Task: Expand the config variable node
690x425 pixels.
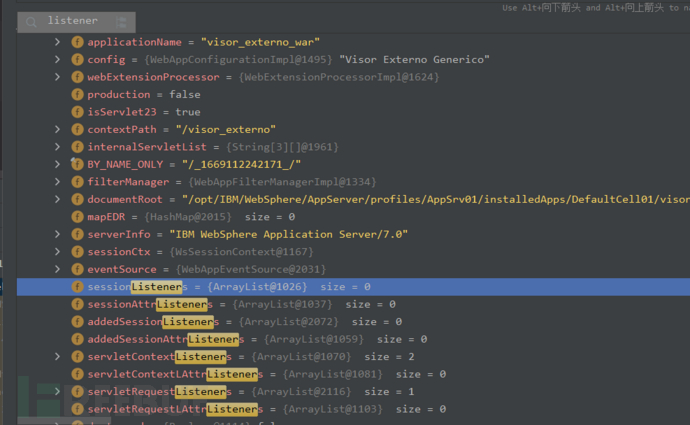Action: pyautogui.click(x=58, y=60)
